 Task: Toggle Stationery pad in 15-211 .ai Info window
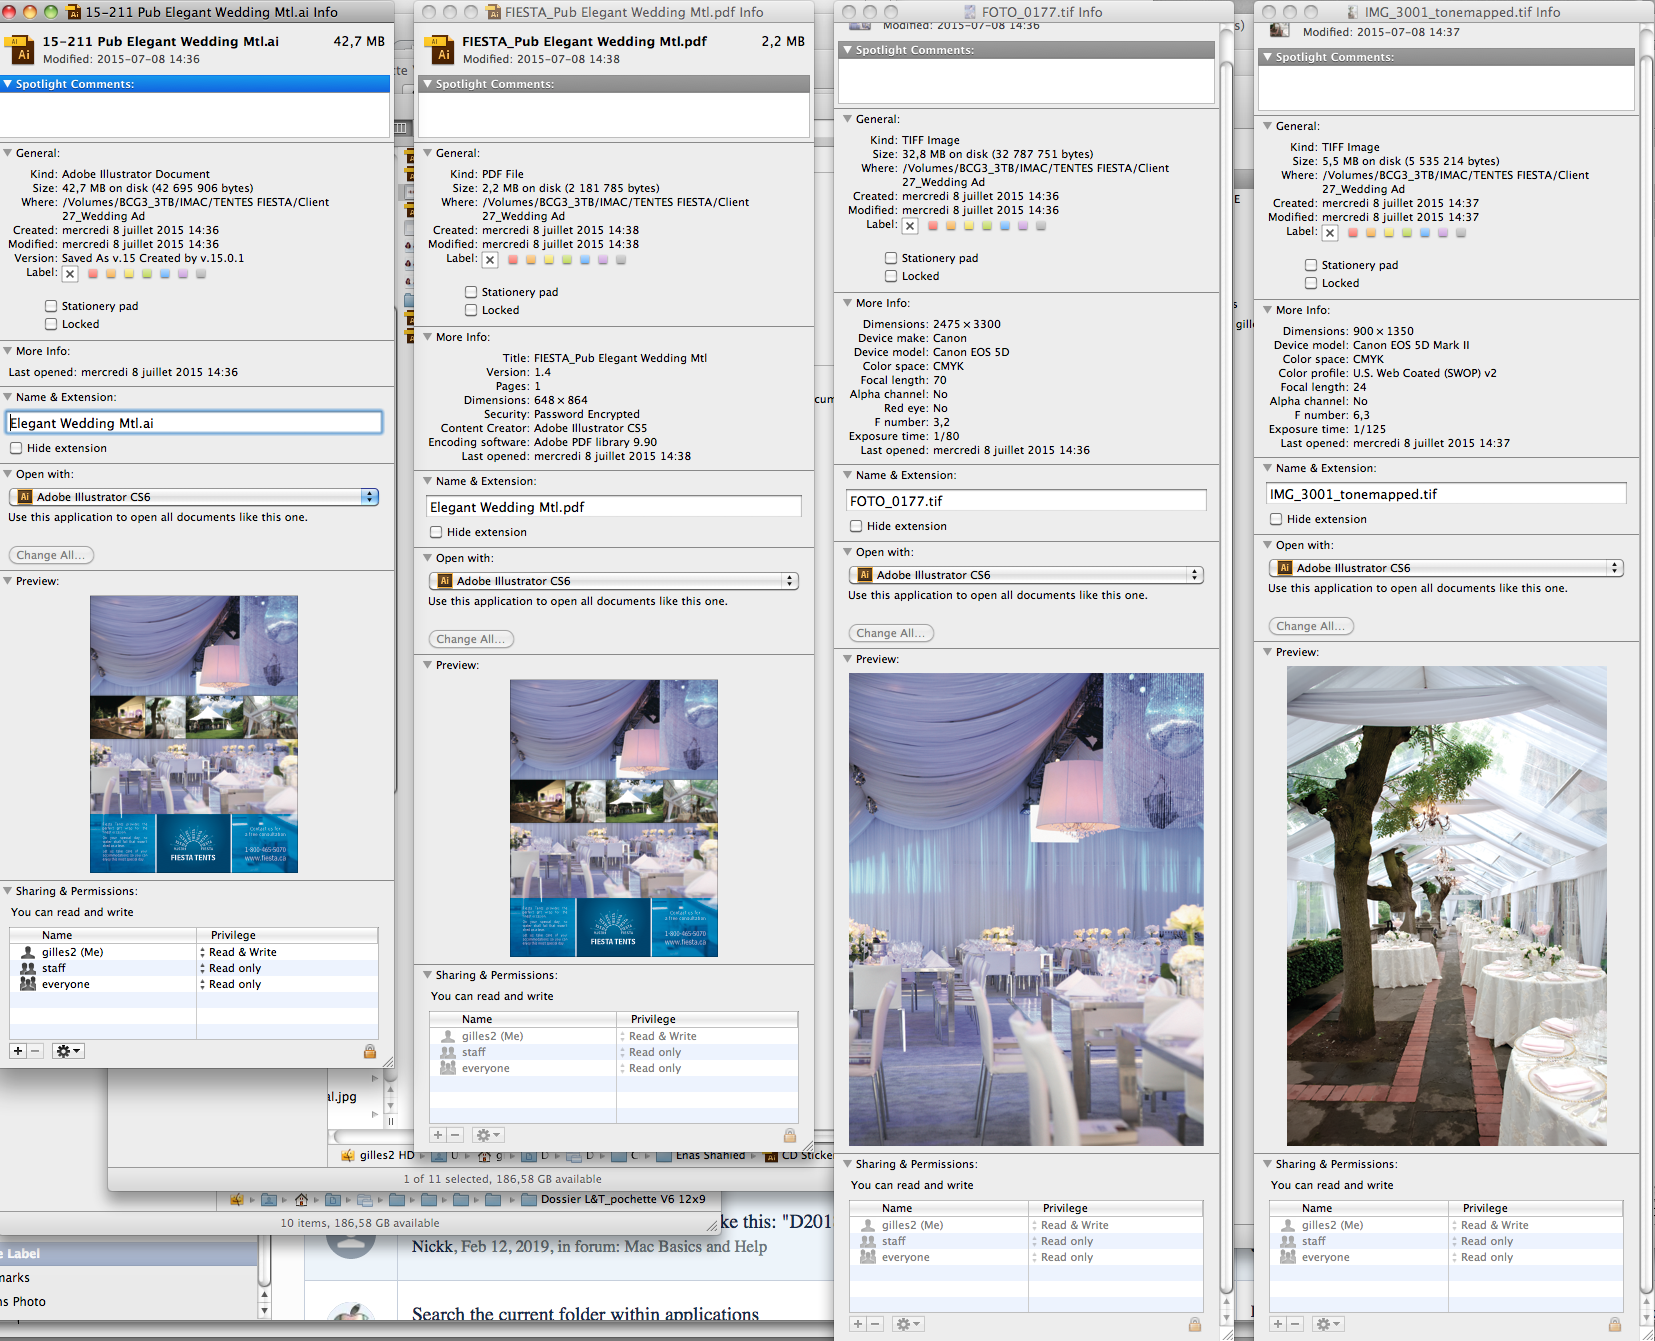tap(51, 306)
